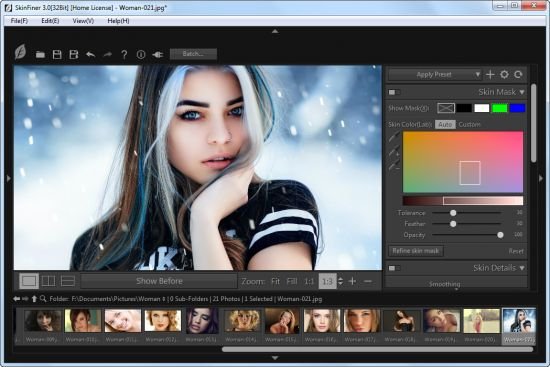Select Custom skin color mode

(x=469, y=125)
